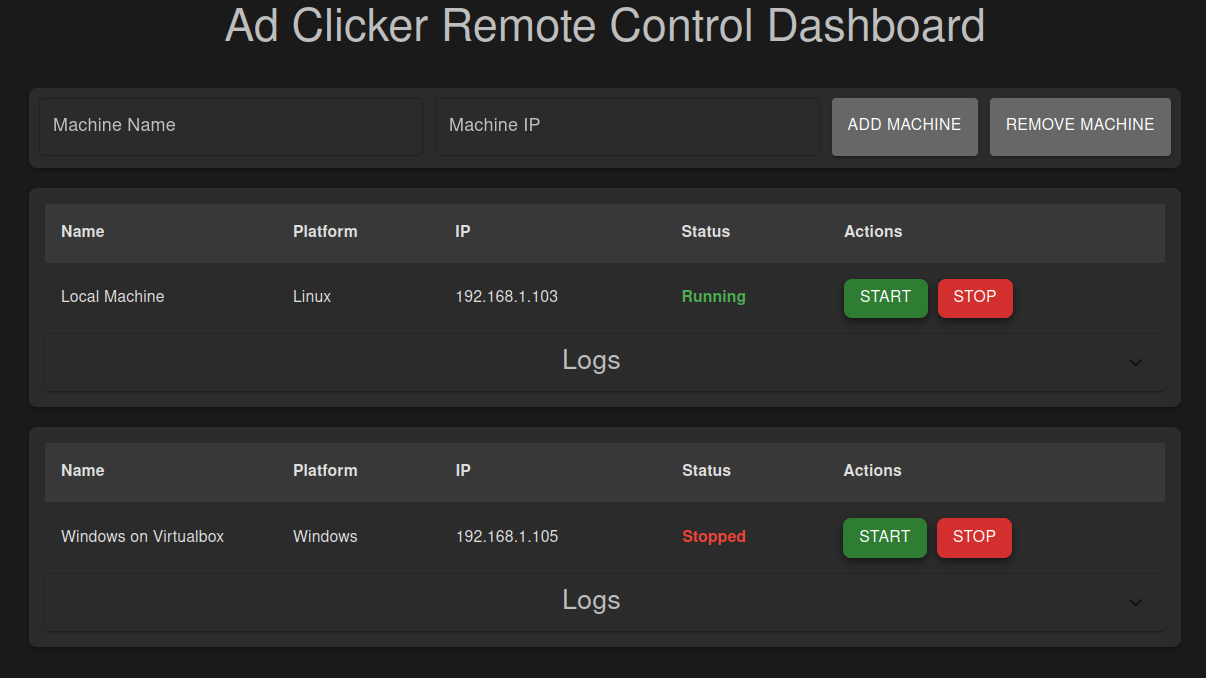Expand Logs for Windows on Virtualbox
Screen dimensions: 1206x678
[591, 600]
